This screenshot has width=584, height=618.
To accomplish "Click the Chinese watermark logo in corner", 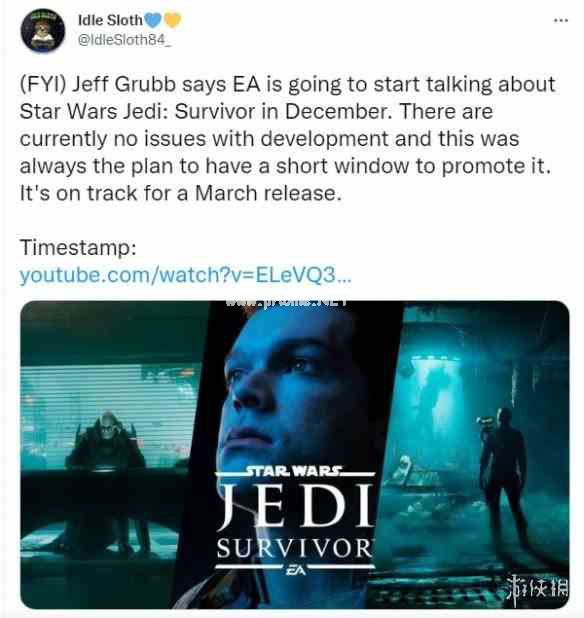I will [x=537, y=589].
